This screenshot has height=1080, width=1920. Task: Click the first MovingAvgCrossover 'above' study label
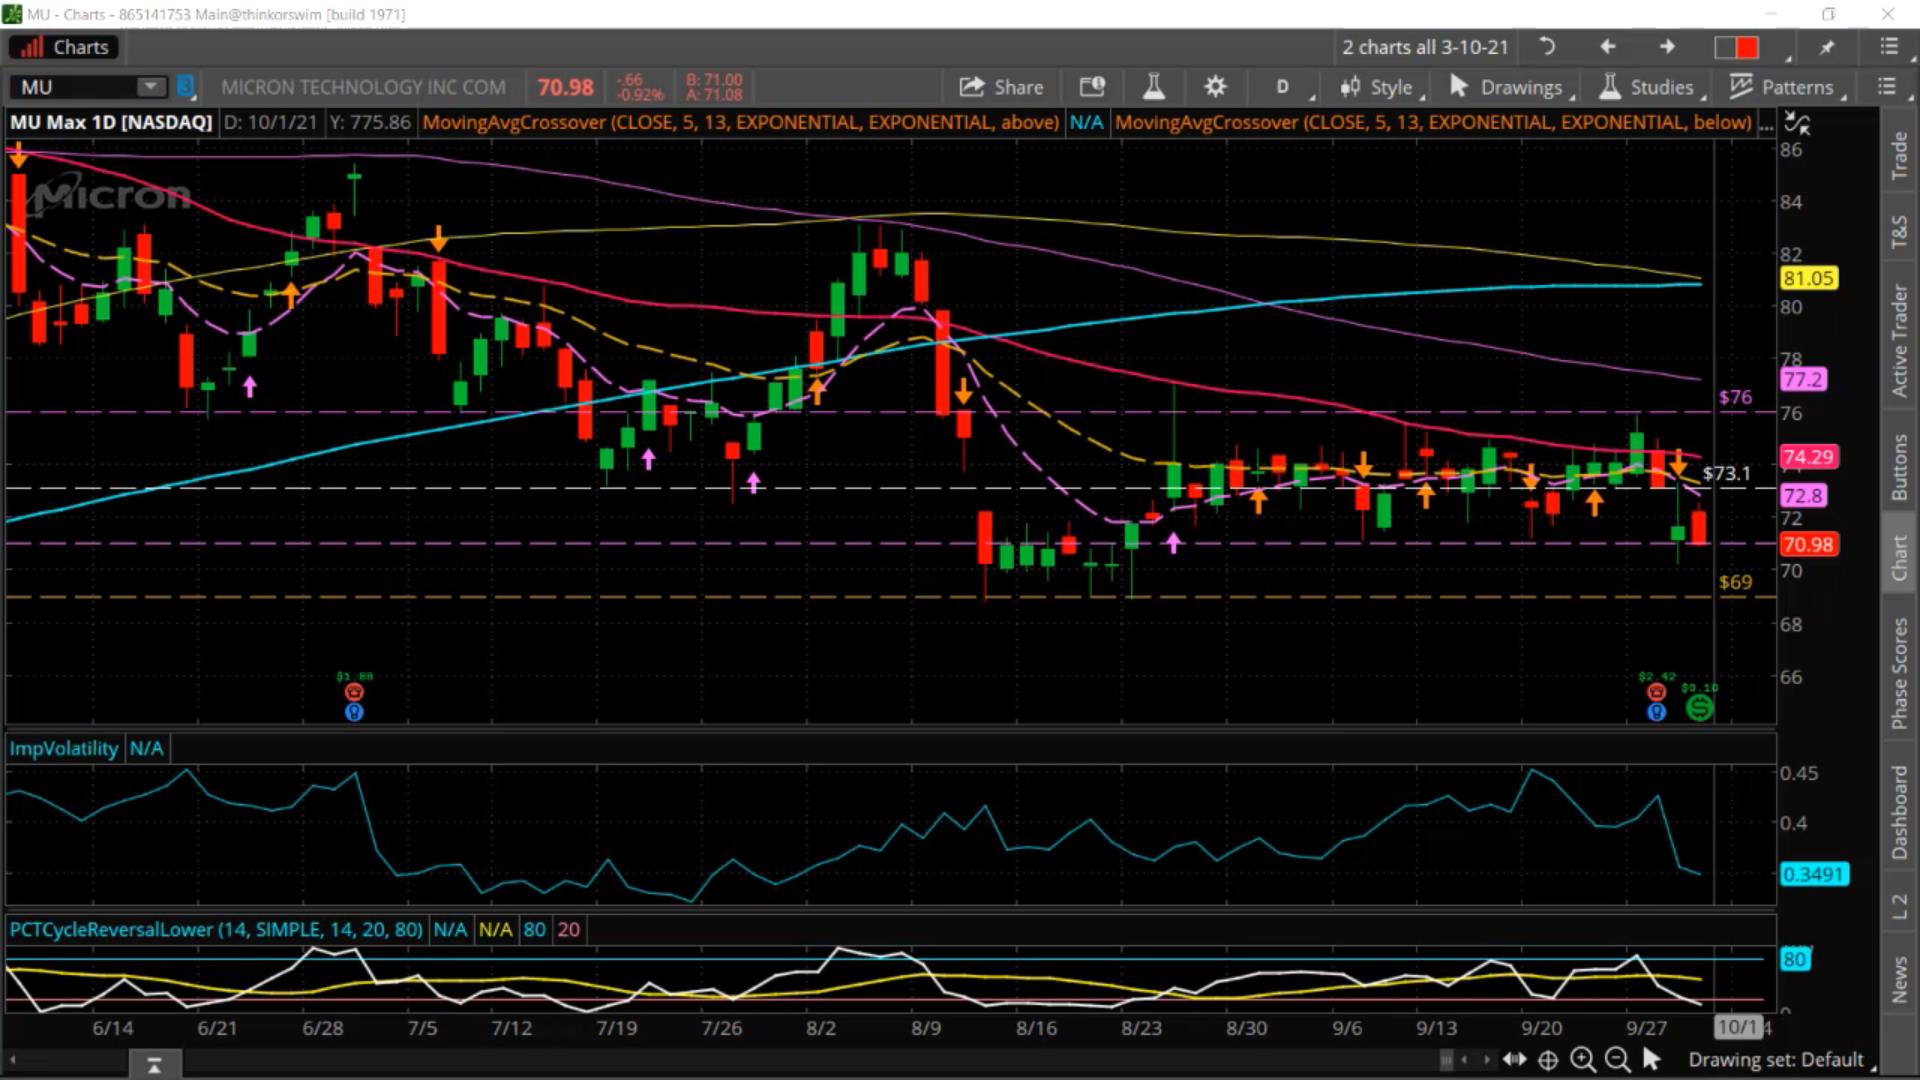click(740, 122)
